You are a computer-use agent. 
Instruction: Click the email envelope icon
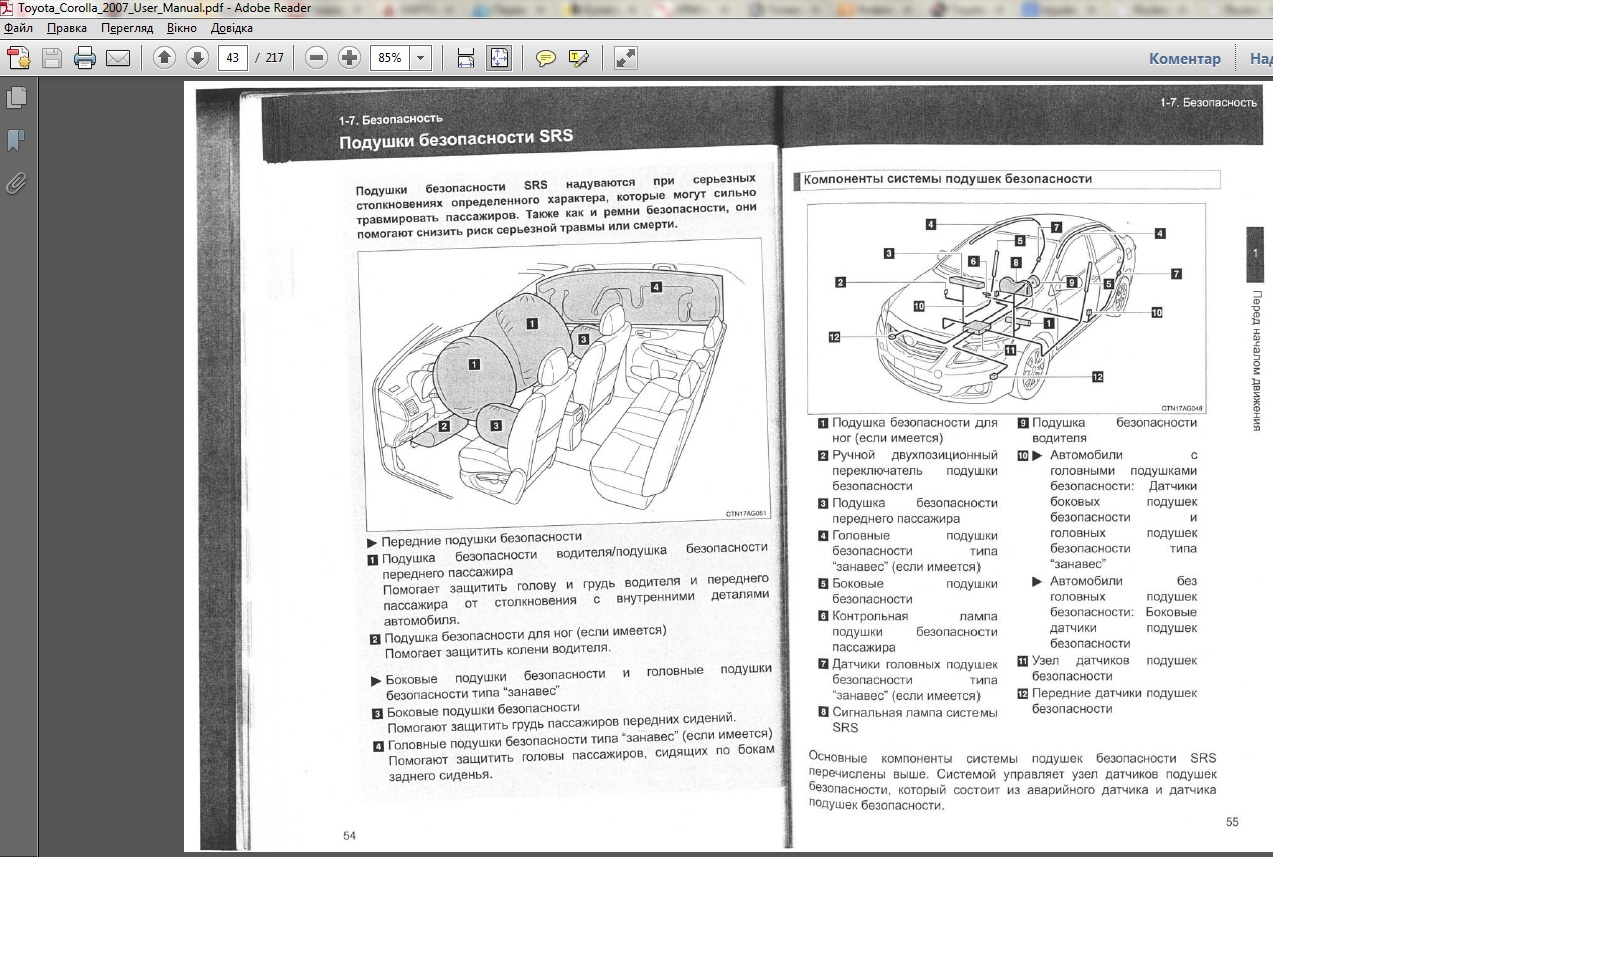[x=118, y=58]
